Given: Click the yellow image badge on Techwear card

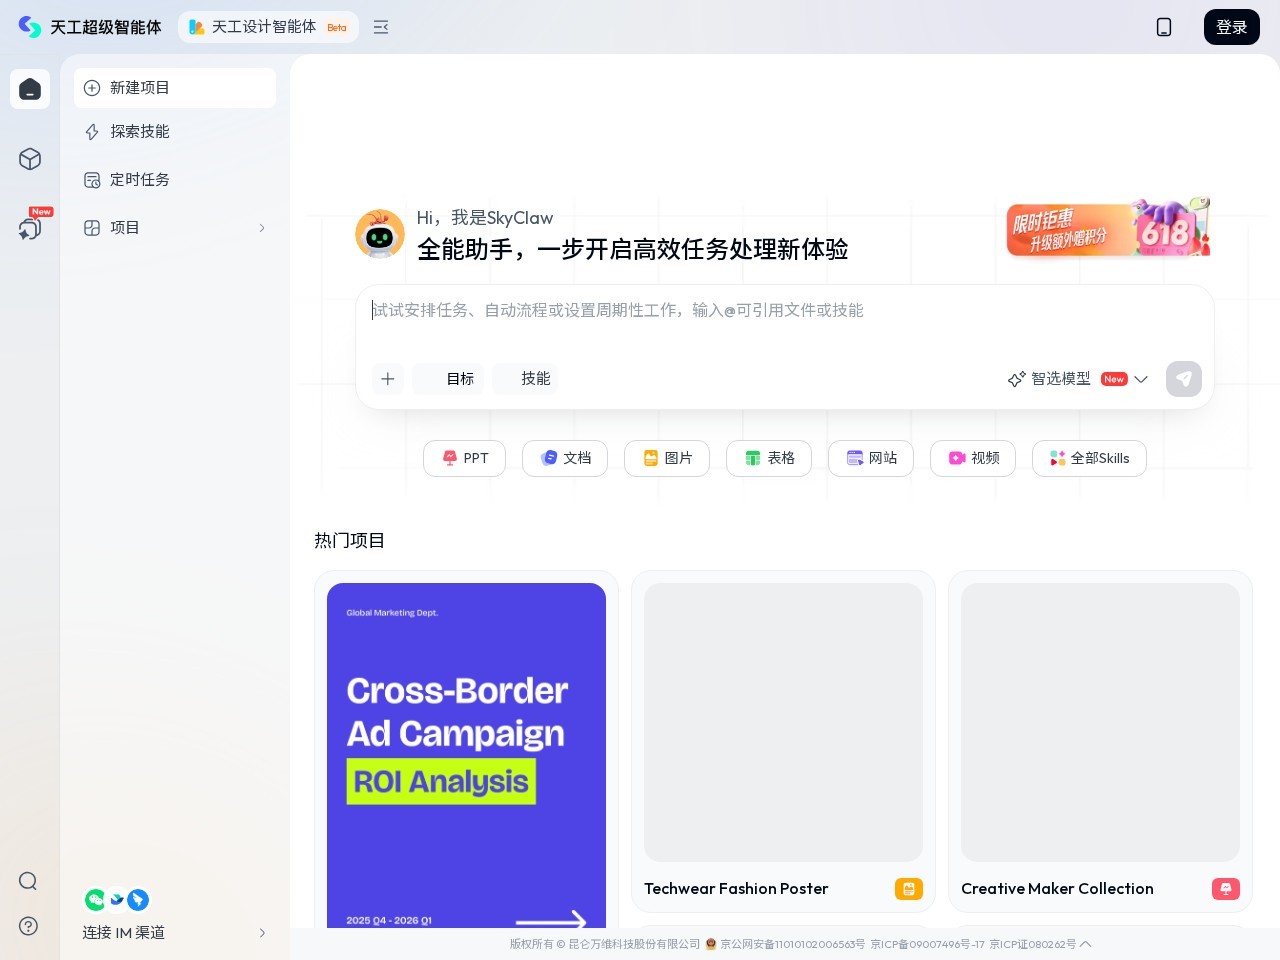Looking at the screenshot, I should tap(909, 889).
